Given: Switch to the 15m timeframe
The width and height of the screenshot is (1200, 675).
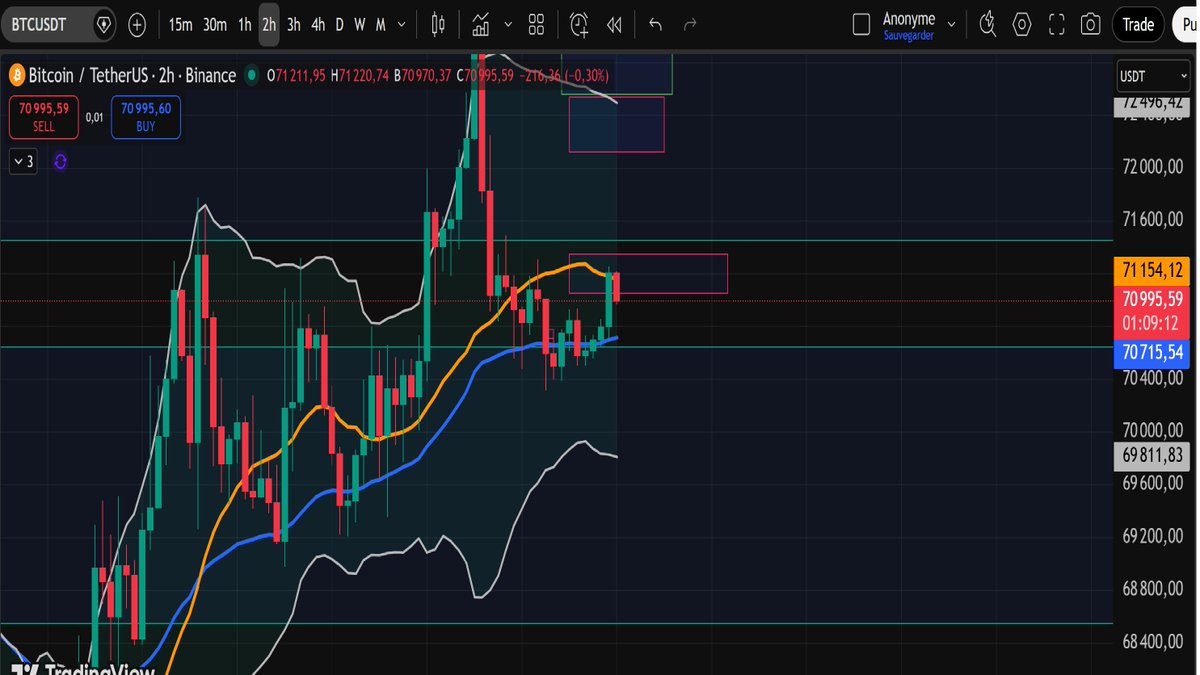Looking at the screenshot, I should coord(180,25).
